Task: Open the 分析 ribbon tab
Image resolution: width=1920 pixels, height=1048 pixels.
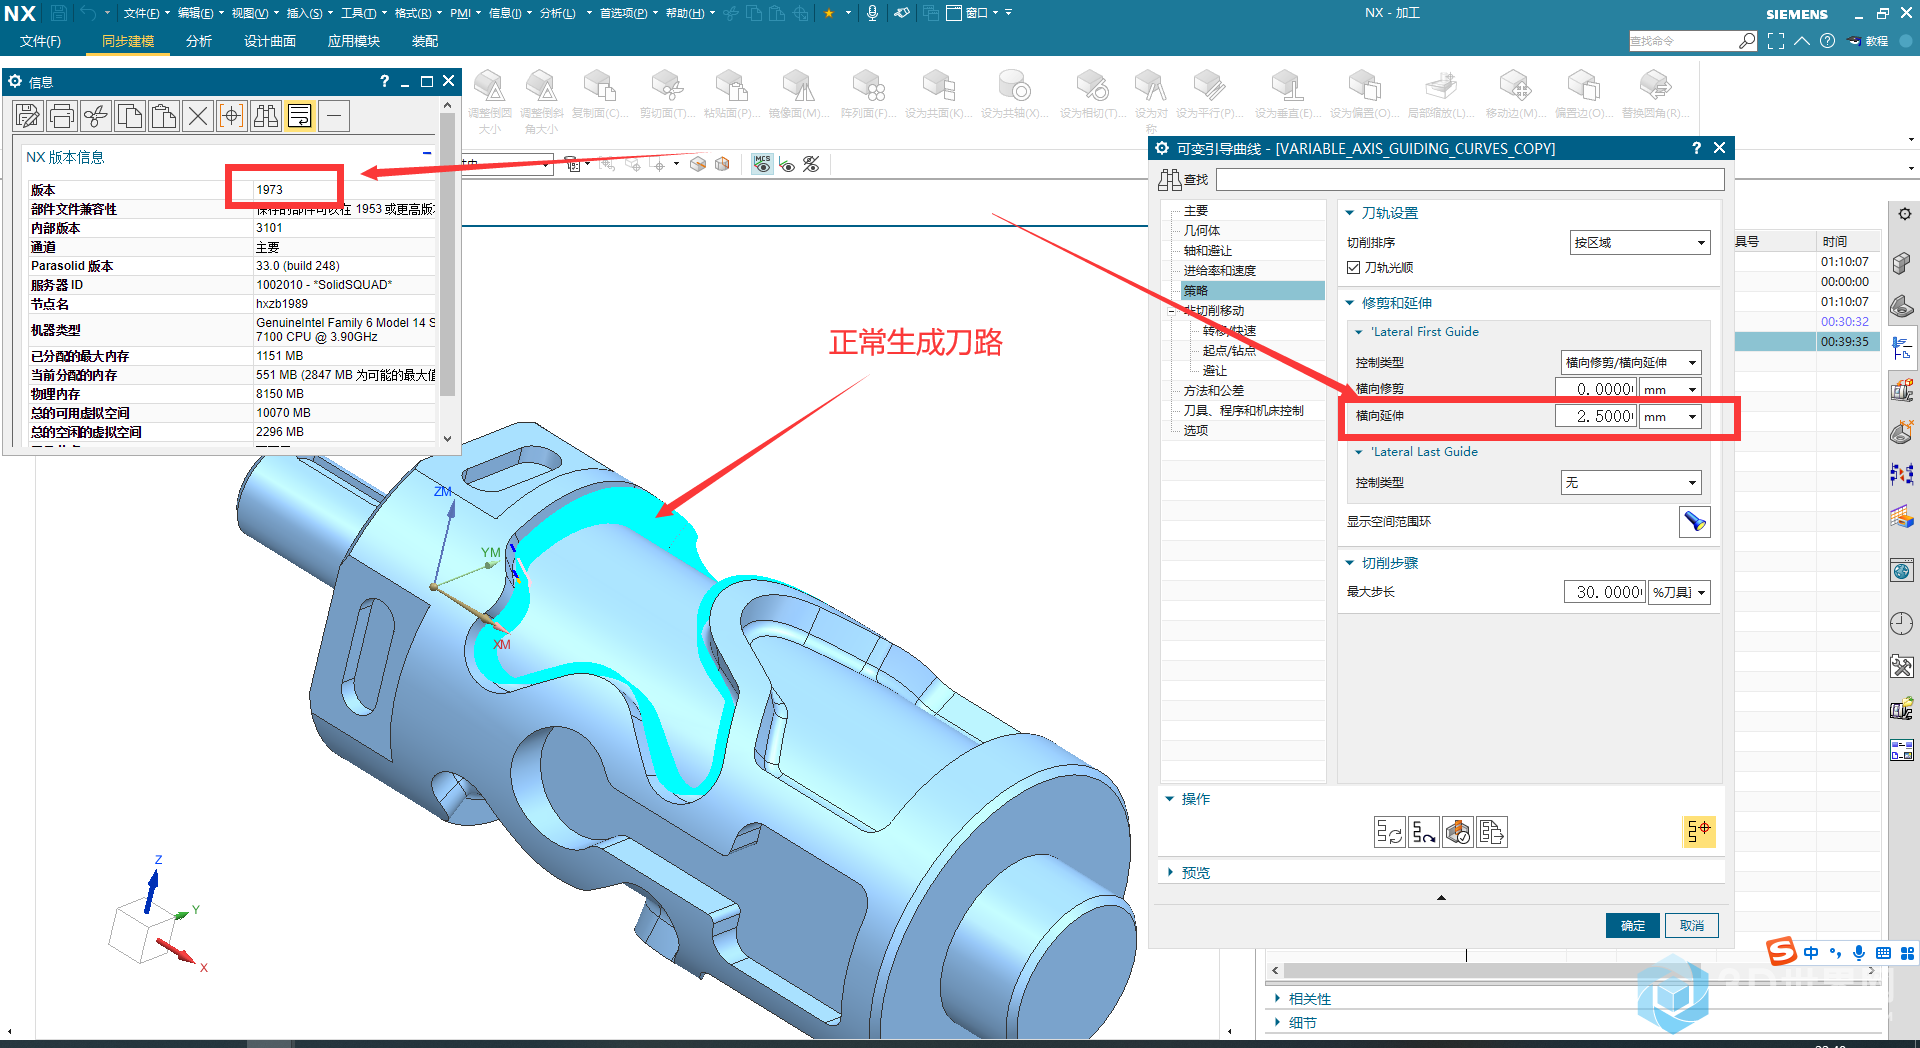Action: [199, 41]
